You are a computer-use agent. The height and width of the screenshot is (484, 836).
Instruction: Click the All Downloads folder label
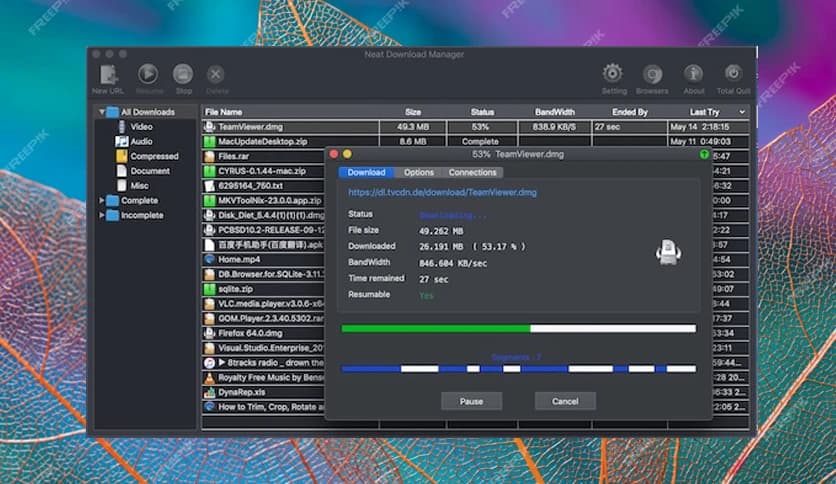(x=148, y=112)
